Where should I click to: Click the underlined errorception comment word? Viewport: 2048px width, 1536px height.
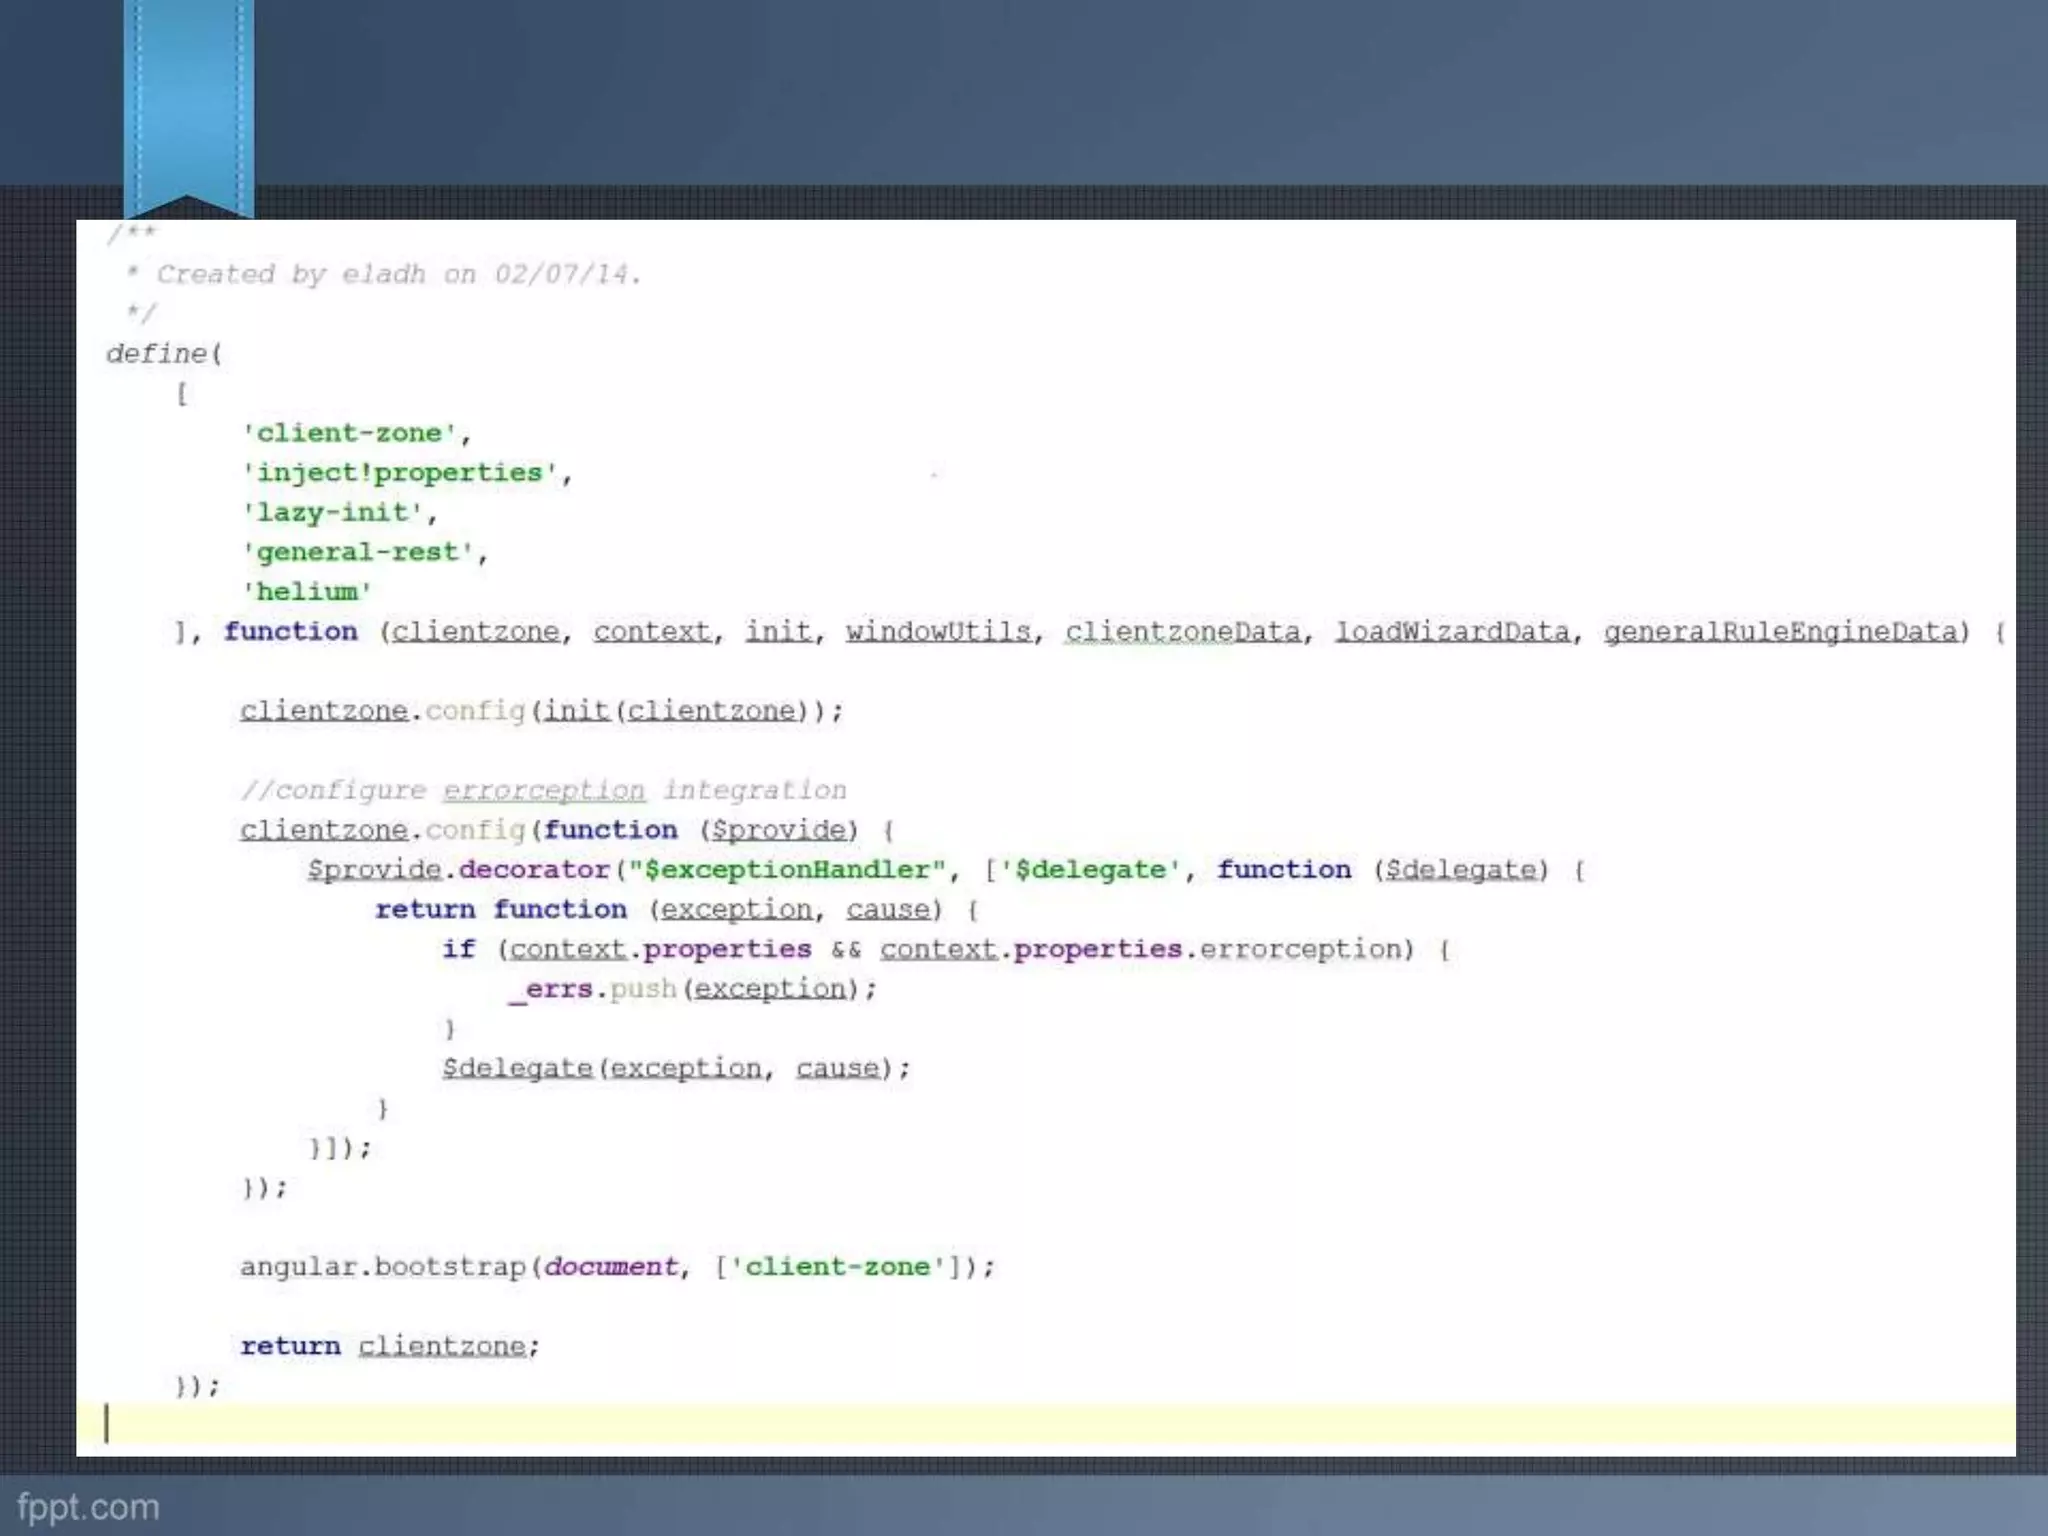tap(544, 791)
